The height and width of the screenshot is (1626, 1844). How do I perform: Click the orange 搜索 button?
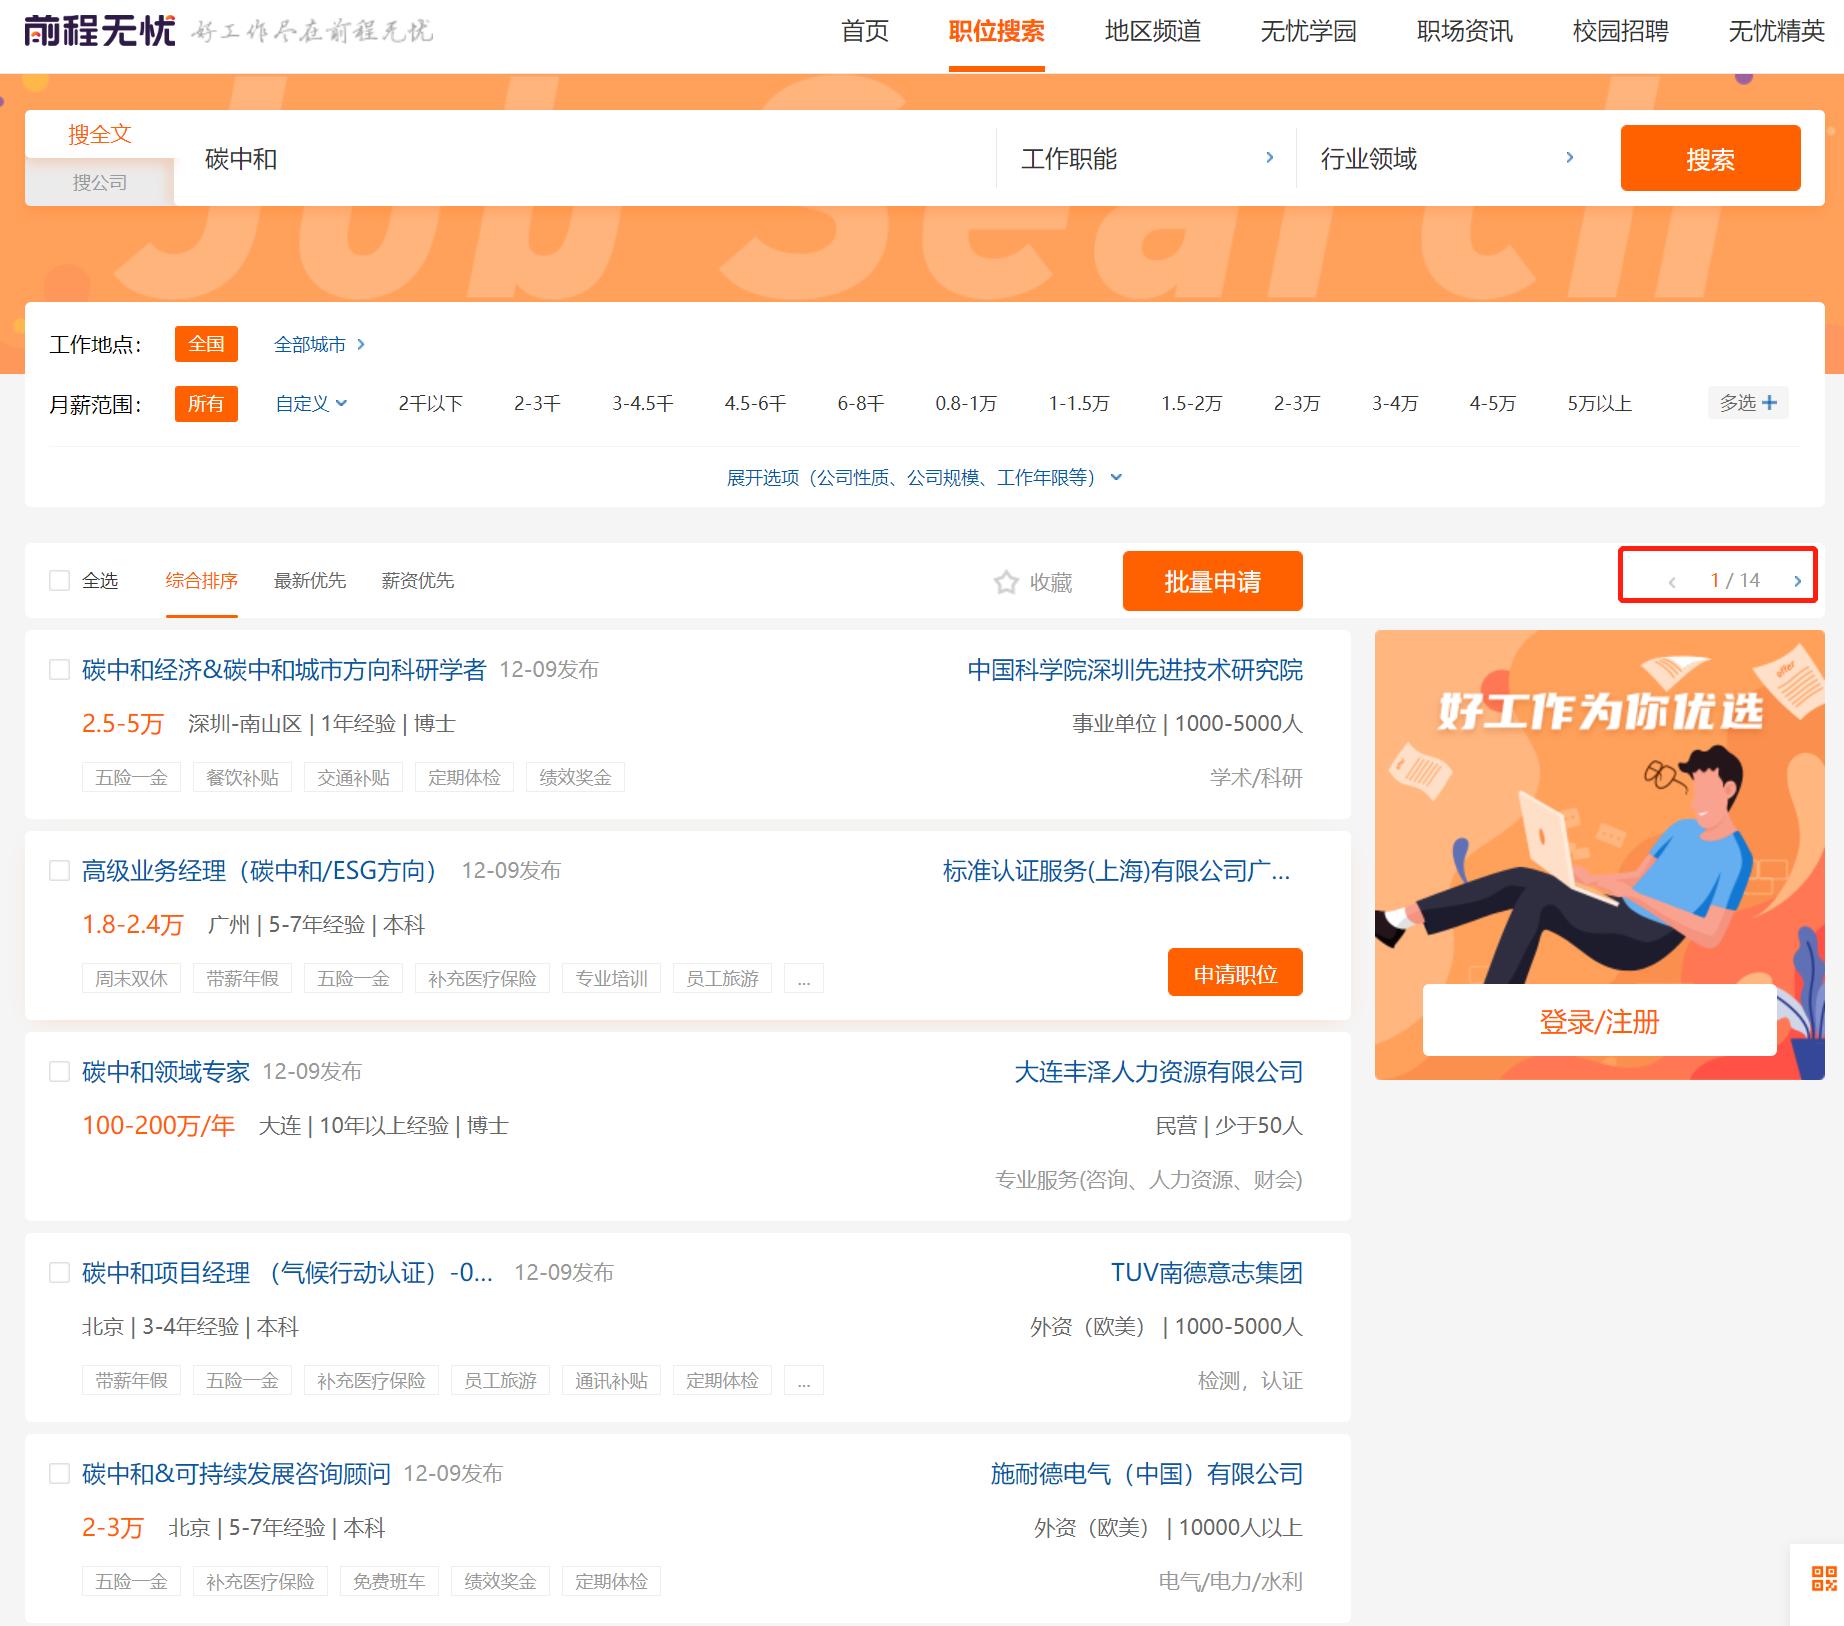[x=1710, y=157]
